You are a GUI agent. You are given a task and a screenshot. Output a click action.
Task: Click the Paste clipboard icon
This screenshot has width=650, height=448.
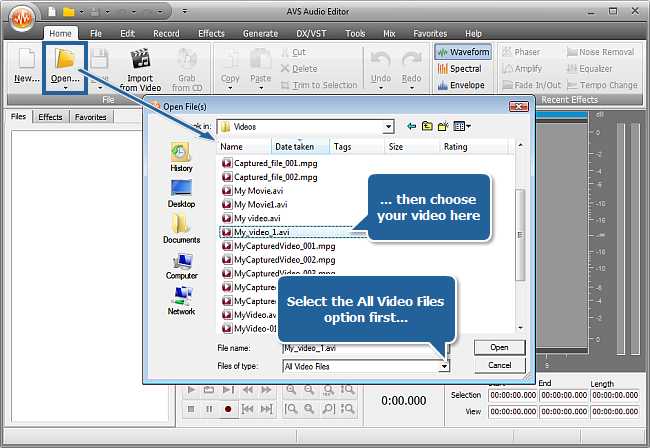pos(261,61)
